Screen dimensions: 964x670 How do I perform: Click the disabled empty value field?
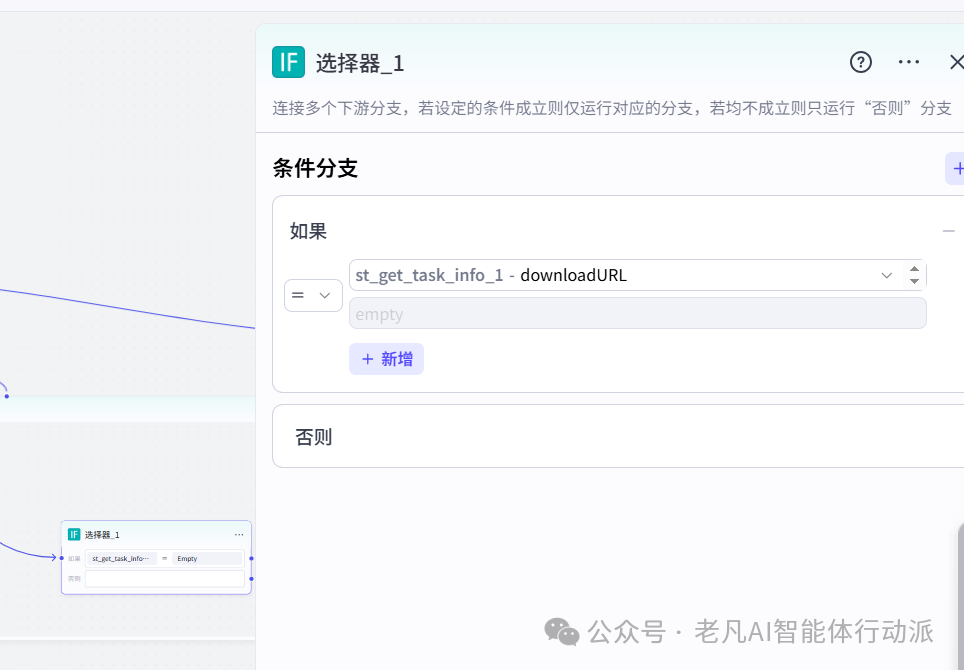[x=638, y=313]
